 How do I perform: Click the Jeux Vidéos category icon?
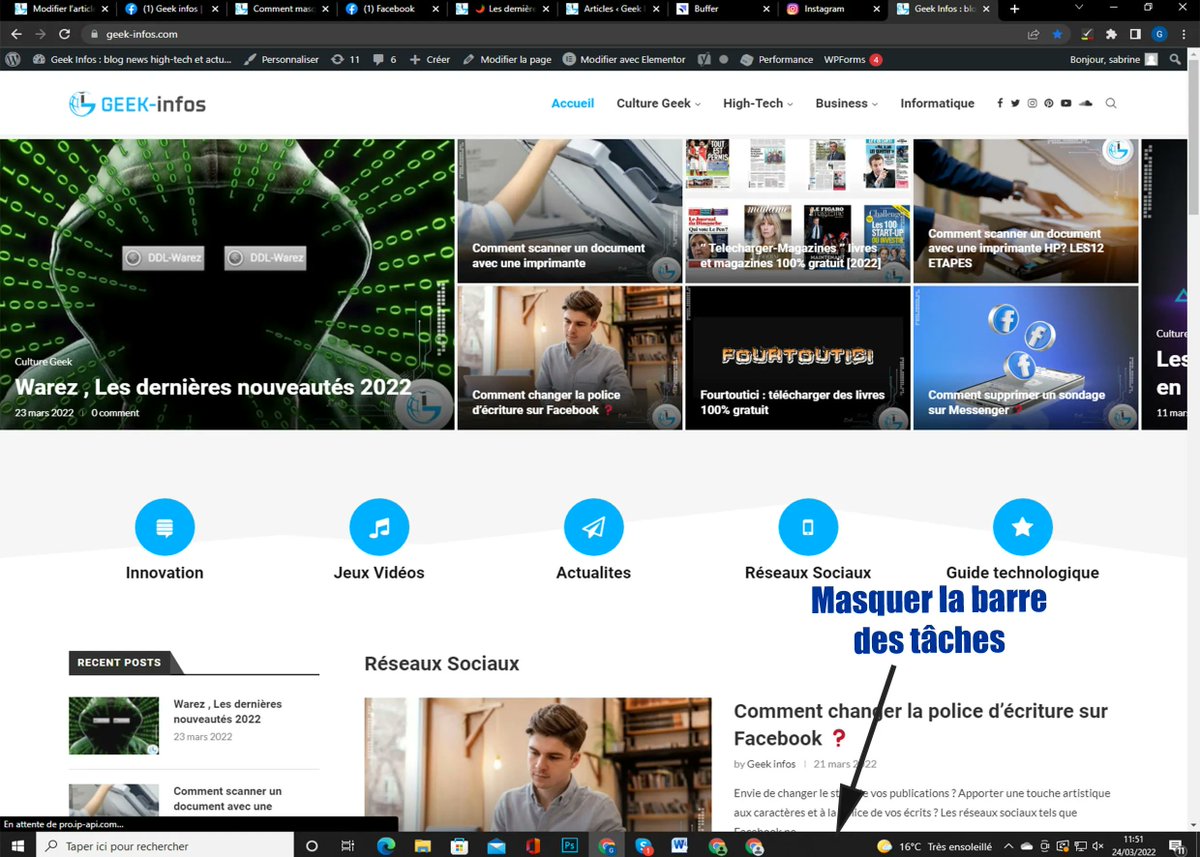pos(379,526)
